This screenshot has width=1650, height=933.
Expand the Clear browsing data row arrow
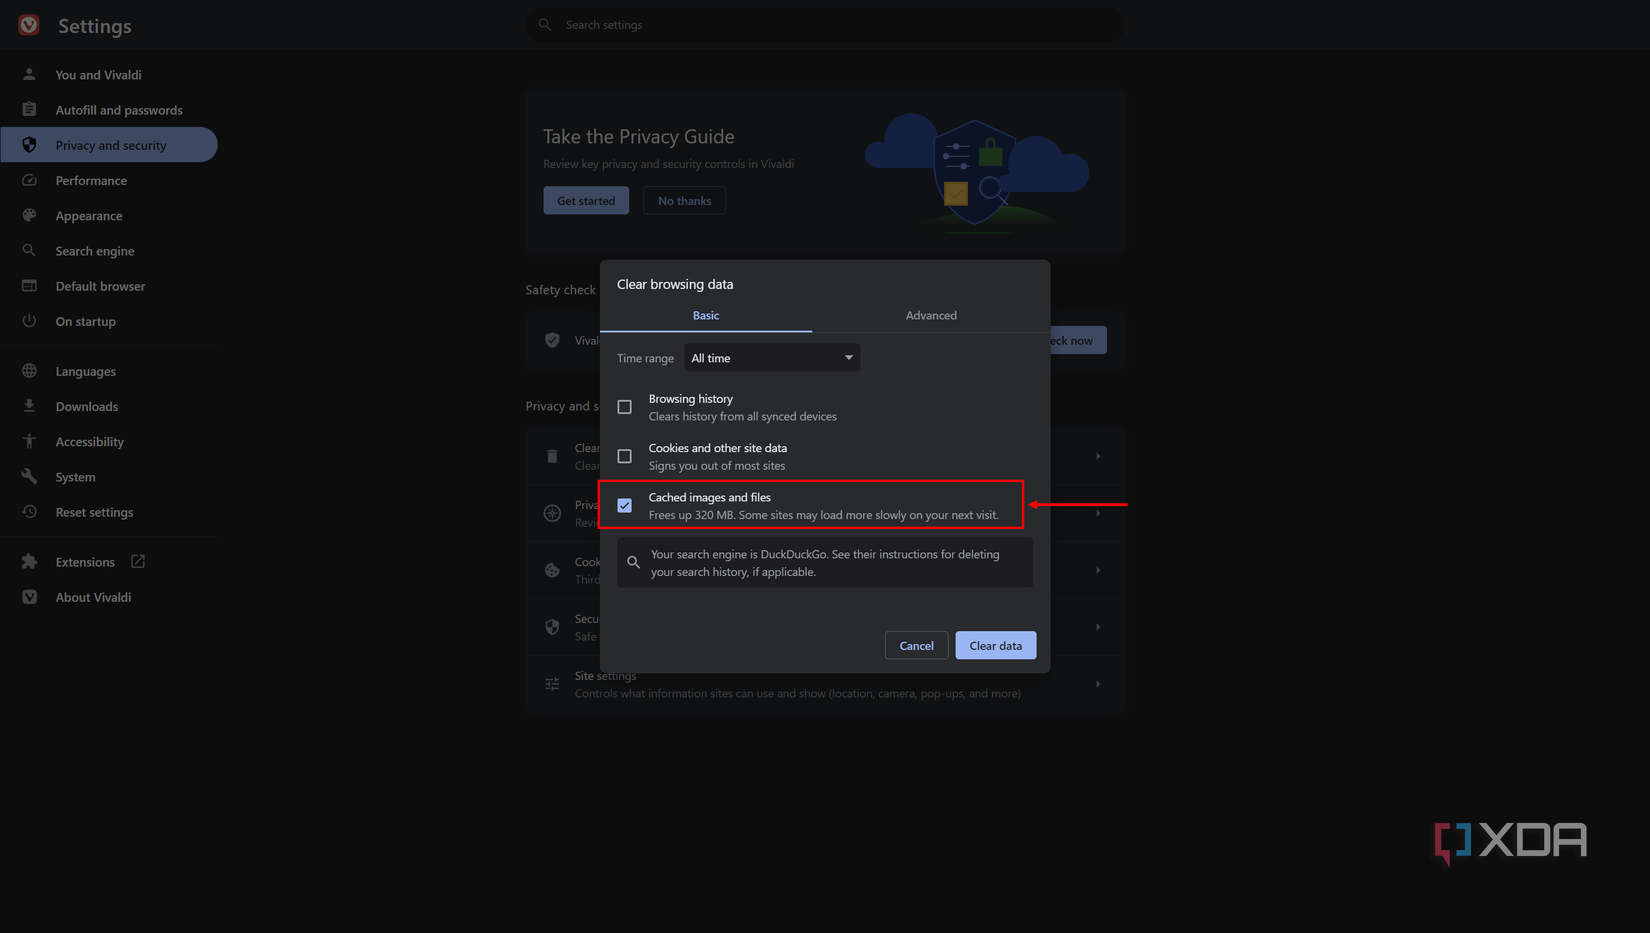tap(1098, 456)
